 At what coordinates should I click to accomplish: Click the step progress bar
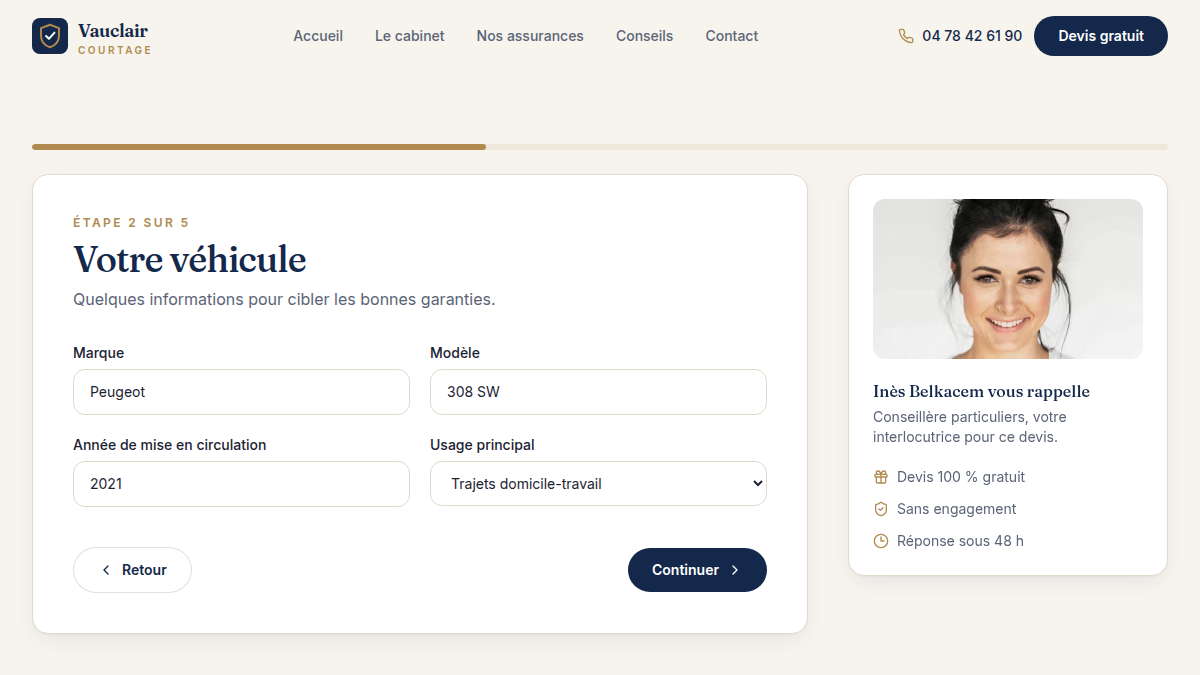click(600, 147)
